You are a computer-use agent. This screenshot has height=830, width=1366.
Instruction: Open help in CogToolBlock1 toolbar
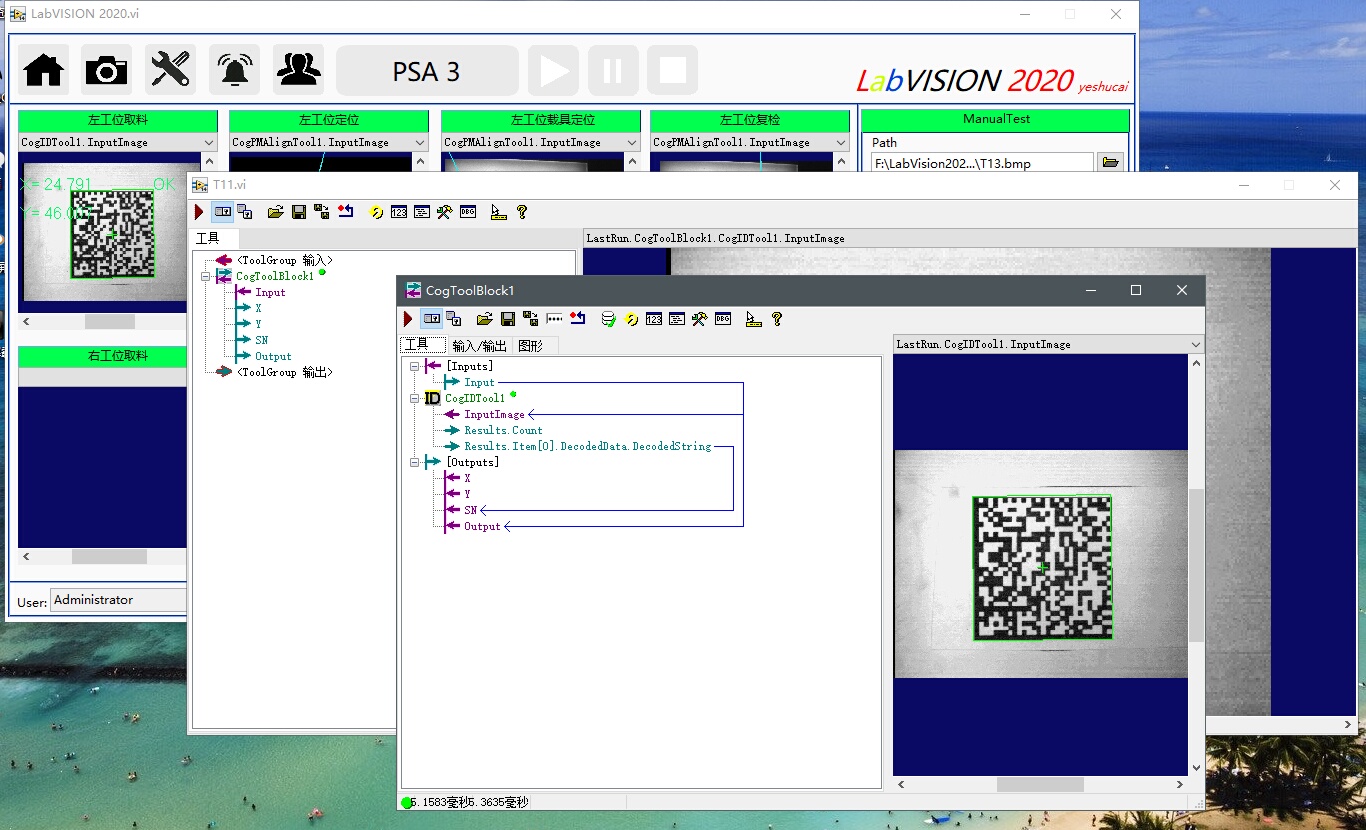(776, 319)
